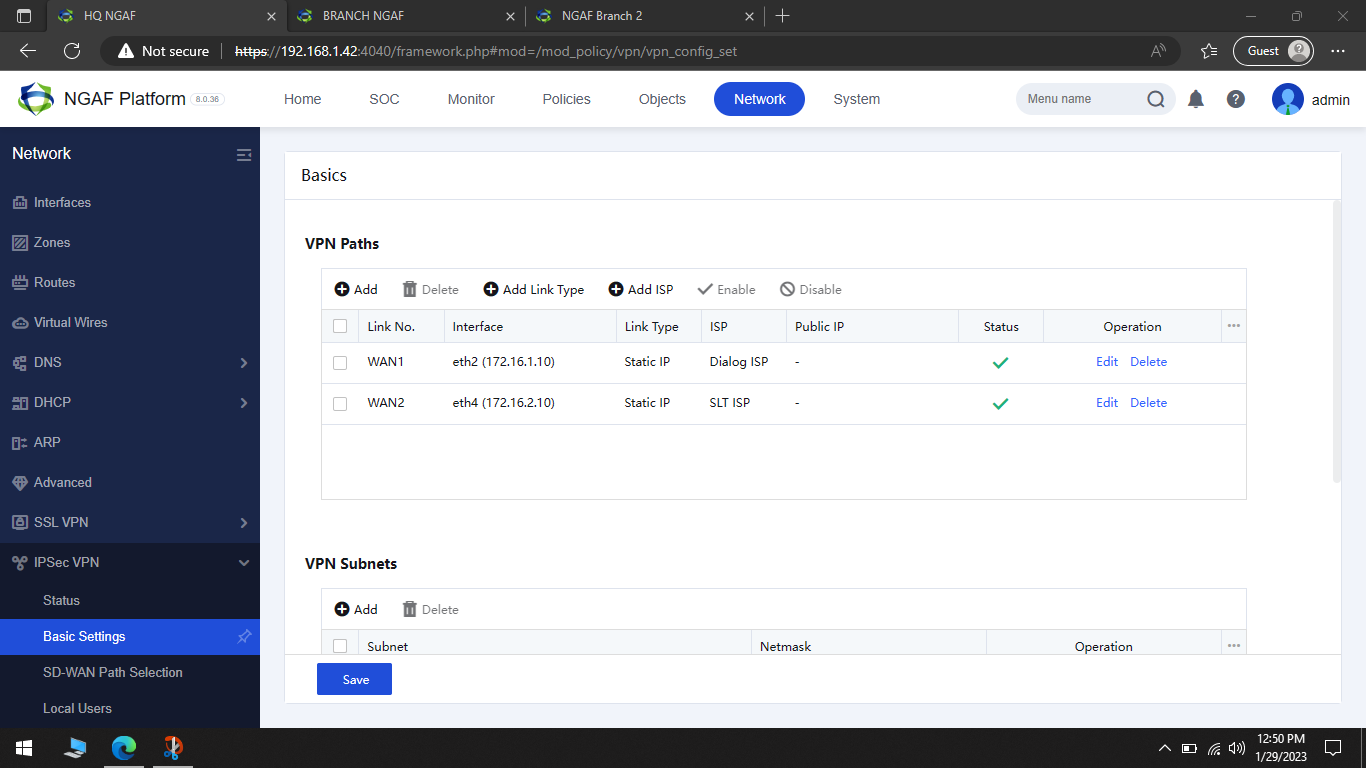
Task: Edit the WAN1 VPN path
Action: [1106, 361]
